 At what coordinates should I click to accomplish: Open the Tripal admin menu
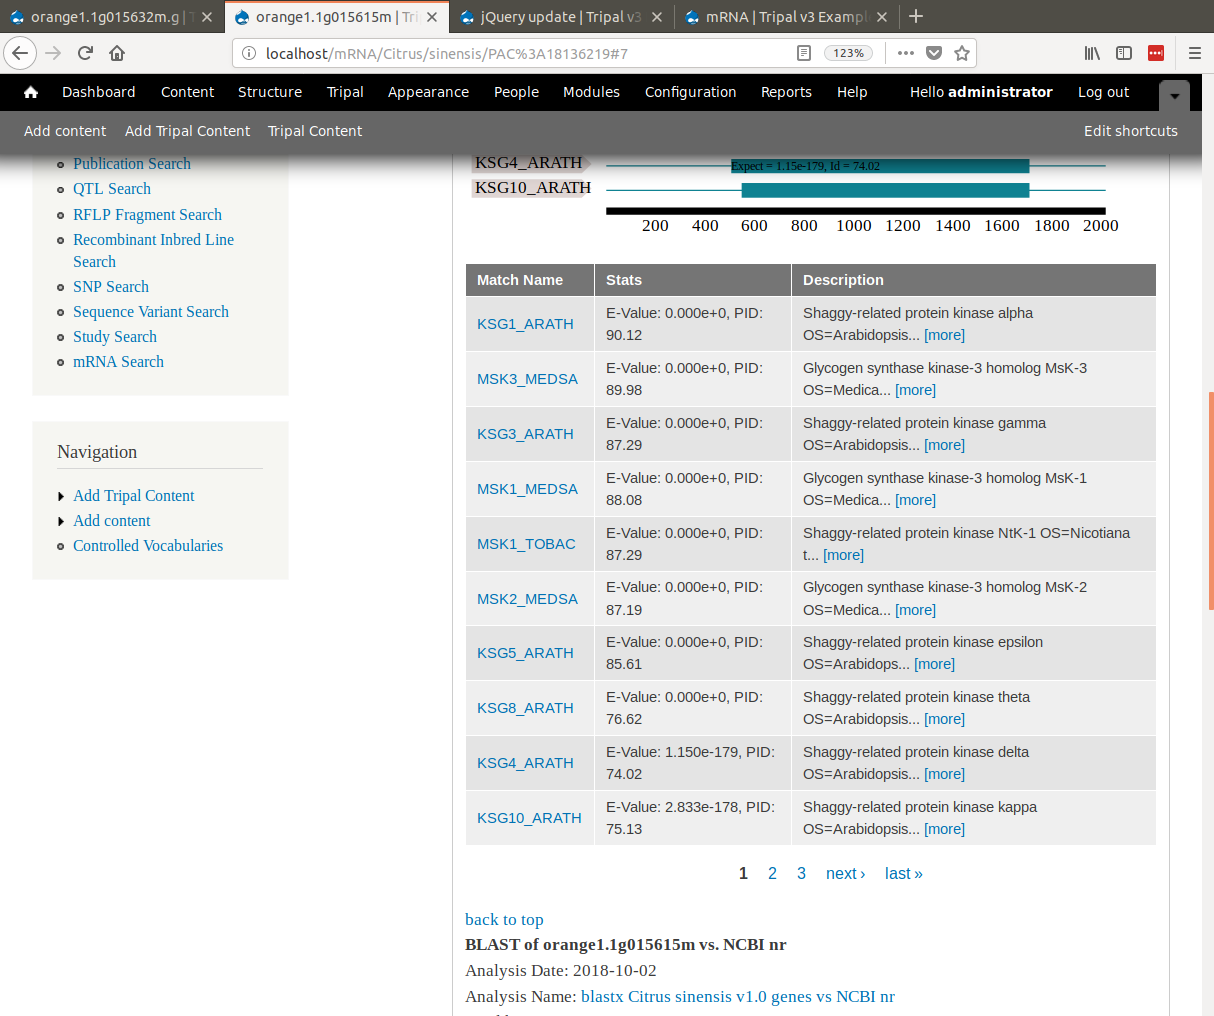(345, 92)
